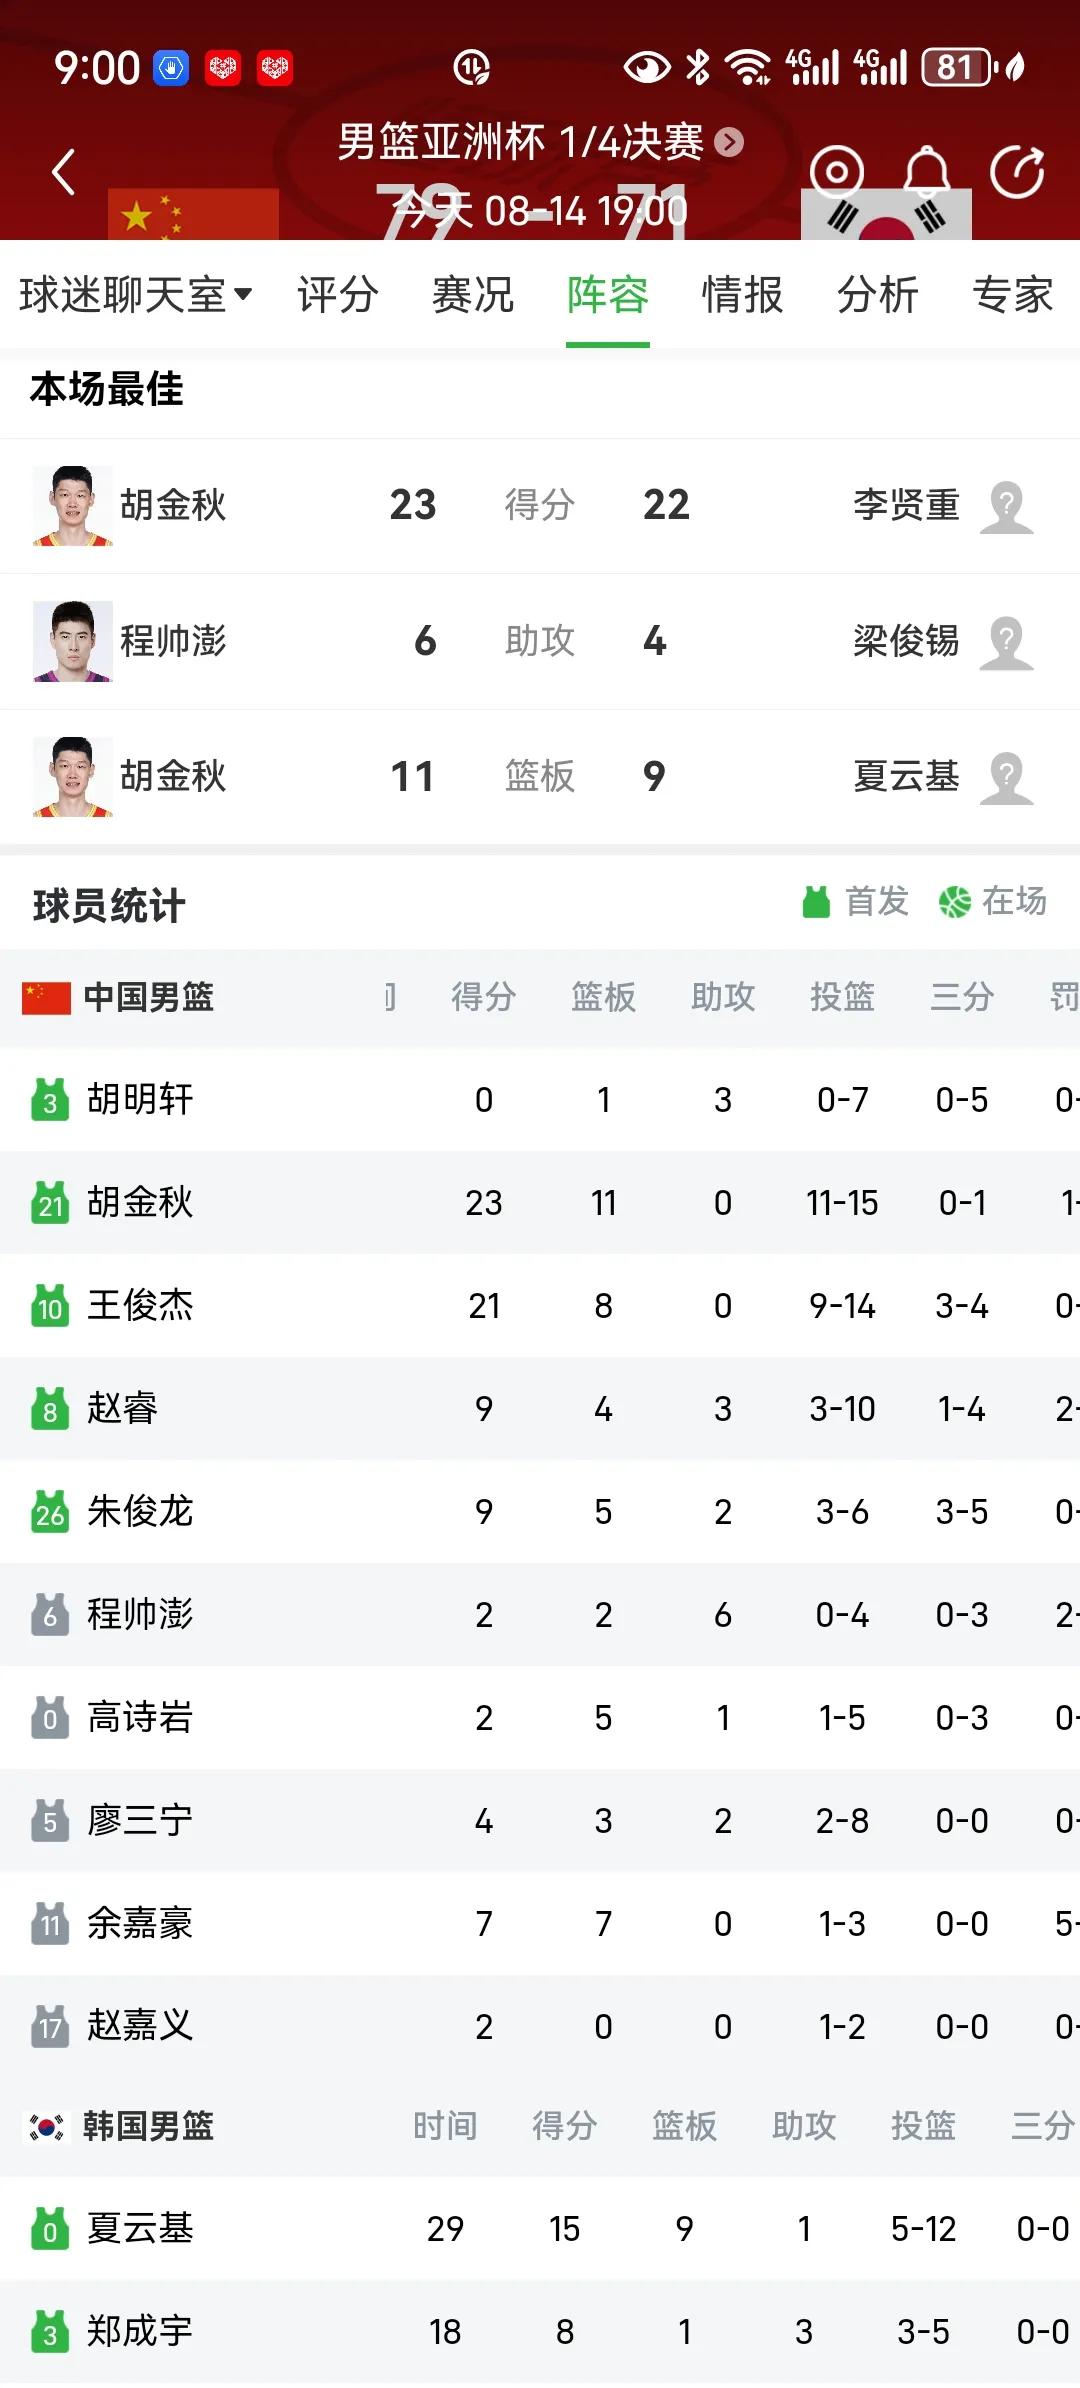Switch to the 赛况 tab

coord(472,295)
